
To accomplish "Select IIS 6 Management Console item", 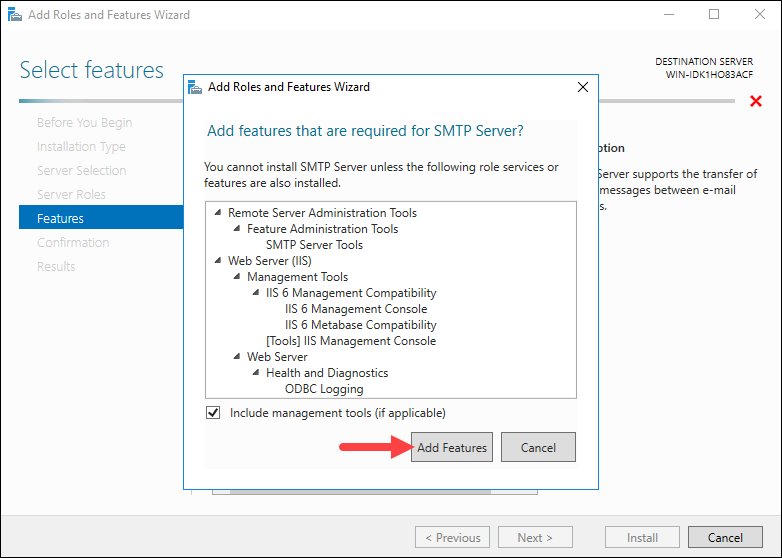I will coord(356,309).
